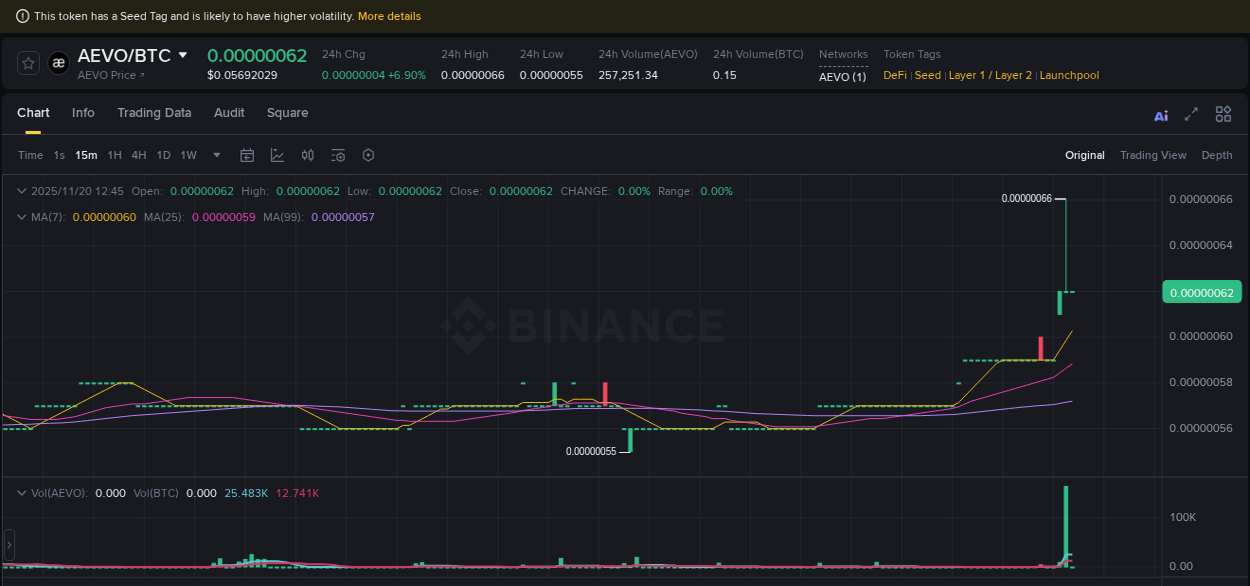The width and height of the screenshot is (1250, 586).
Task: Open the indicator list settings icon
Action: [x=338, y=155]
